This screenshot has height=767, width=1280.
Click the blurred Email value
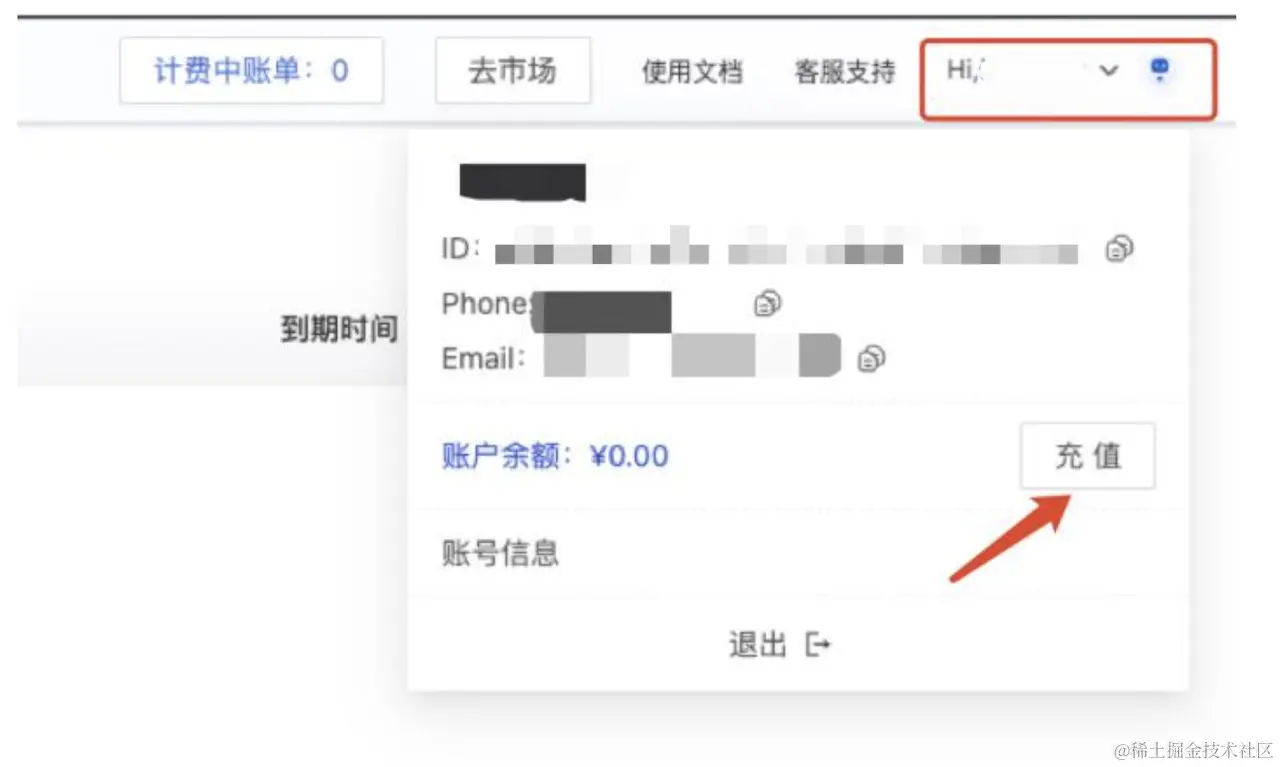coord(692,357)
